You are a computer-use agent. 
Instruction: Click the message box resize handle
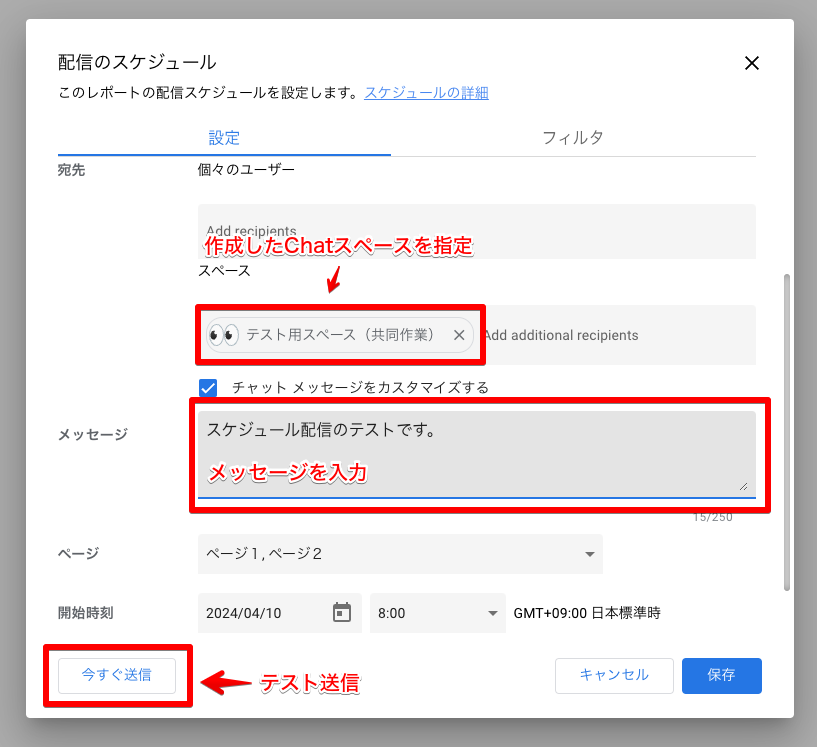pyautogui.click(x=743, y=485)
